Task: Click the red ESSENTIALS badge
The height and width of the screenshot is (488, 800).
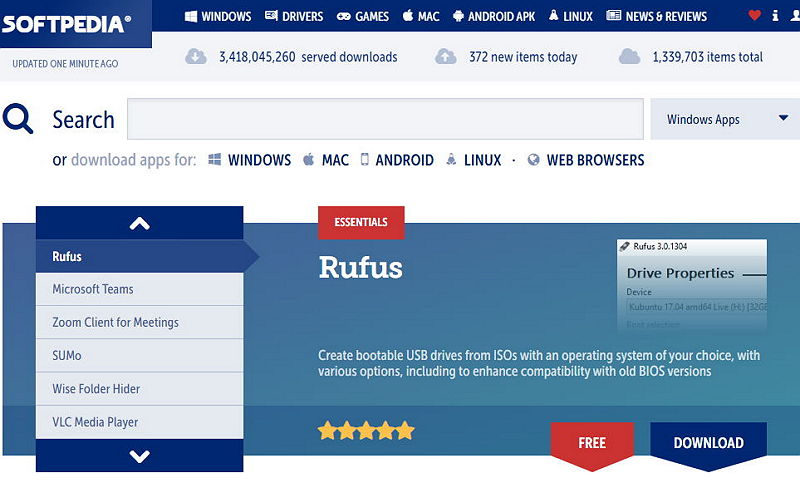Action: coord(361,223)
